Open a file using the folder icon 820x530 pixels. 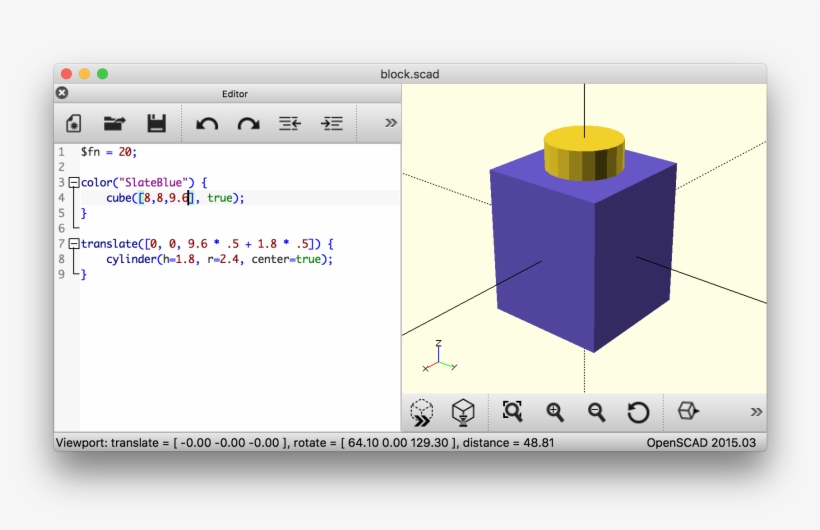click(115, 123)
